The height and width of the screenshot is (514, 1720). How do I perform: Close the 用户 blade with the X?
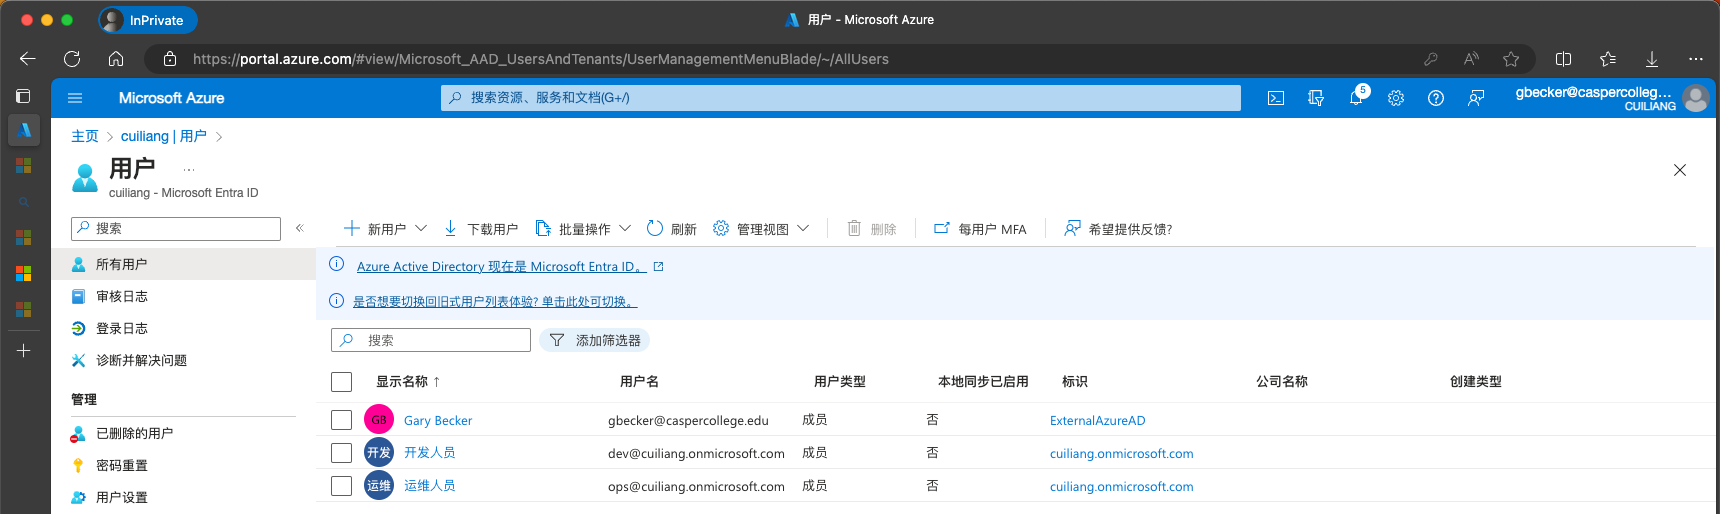[1680, 170]
